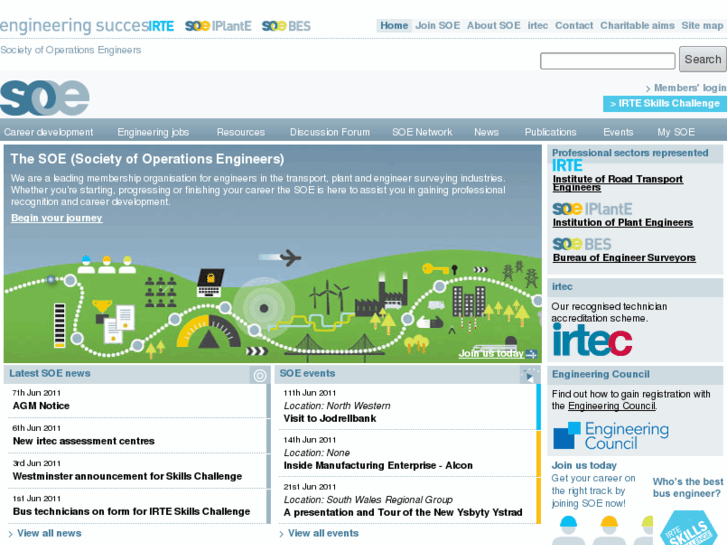The width and height of the screenshot is (727, 545).
Task: Open Join SOE top menu
Action: (437, 26)
